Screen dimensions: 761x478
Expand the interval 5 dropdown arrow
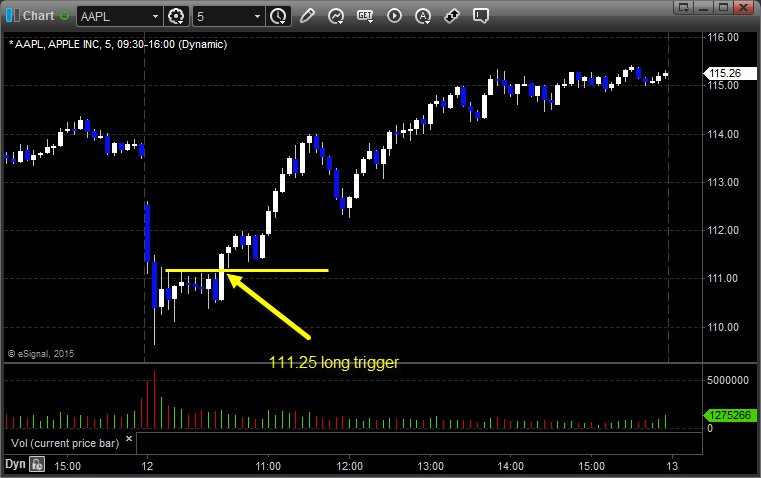click(258, 16)
